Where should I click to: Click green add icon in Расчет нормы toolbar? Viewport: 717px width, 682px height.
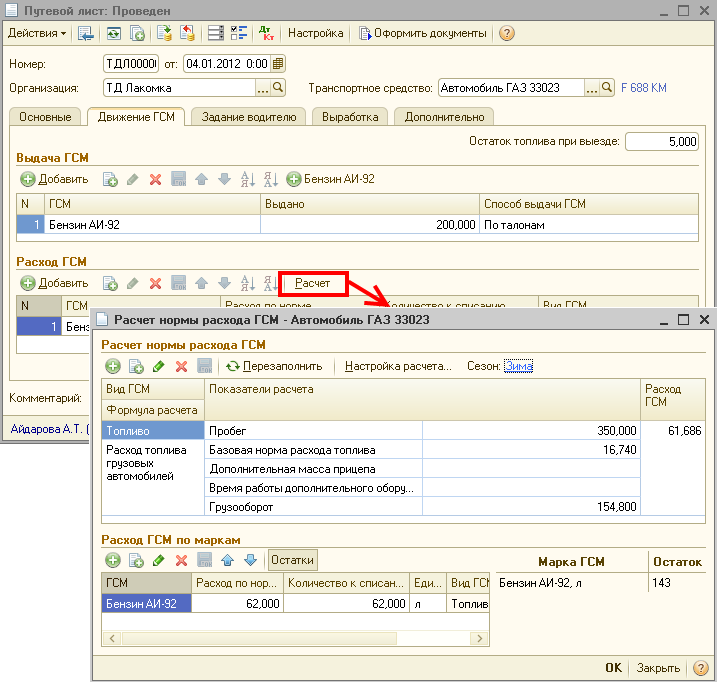(x=113, y=366)
